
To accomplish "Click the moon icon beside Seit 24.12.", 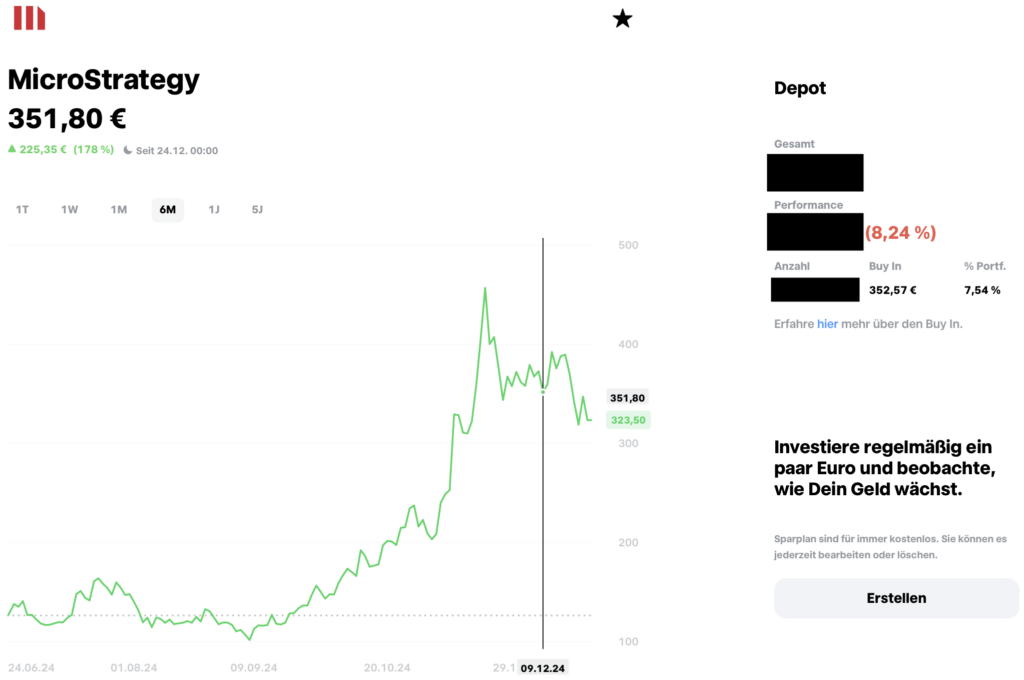I will pyautogui.click(x=128, y=150).
